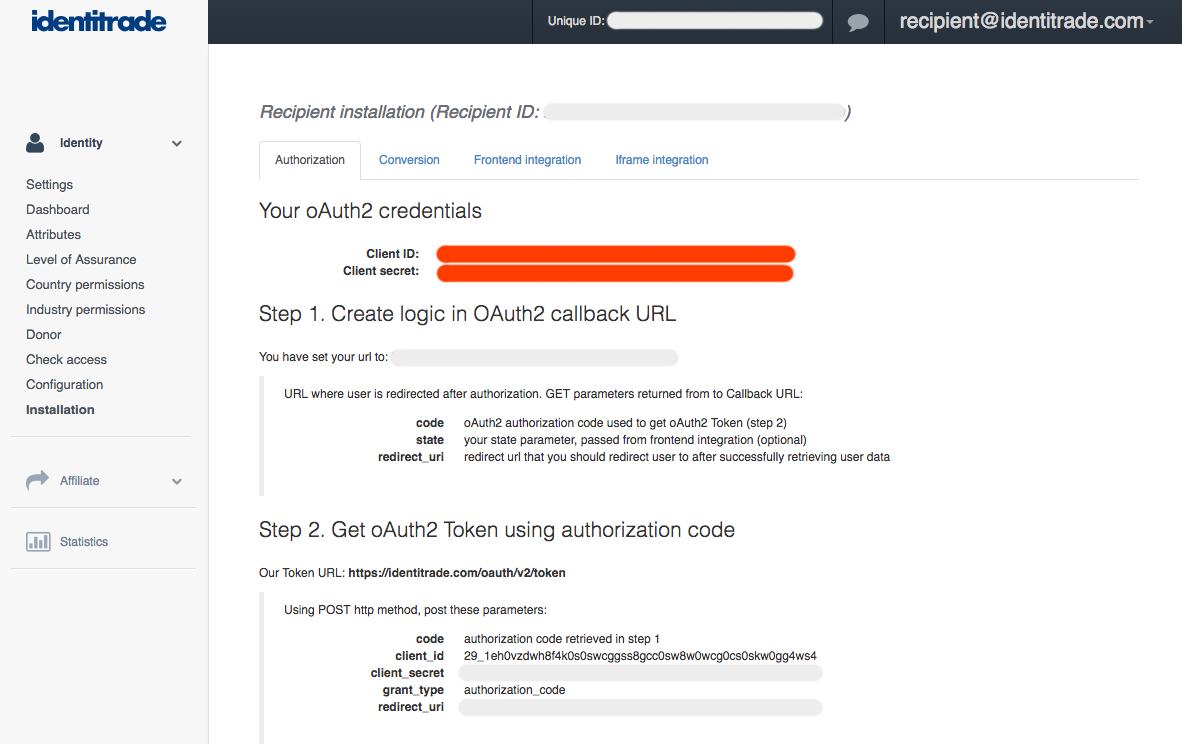Select the Authorization tab
1182x744 pixels.
pos(310,160)
